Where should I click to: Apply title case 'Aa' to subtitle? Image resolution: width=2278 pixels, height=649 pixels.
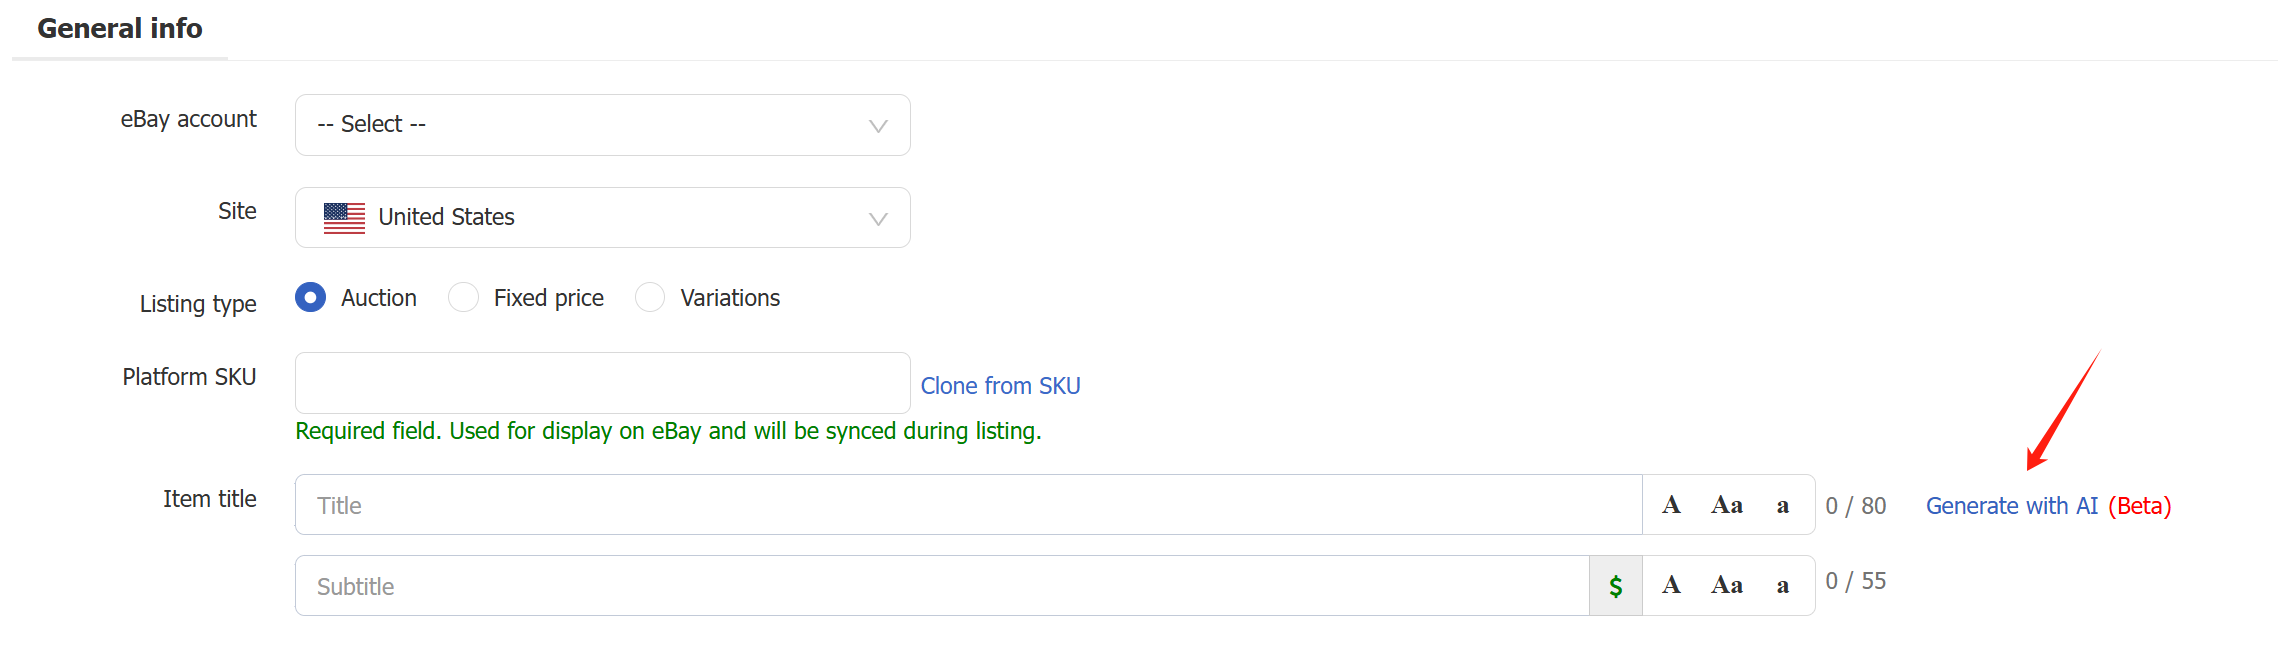[1727, 585]
